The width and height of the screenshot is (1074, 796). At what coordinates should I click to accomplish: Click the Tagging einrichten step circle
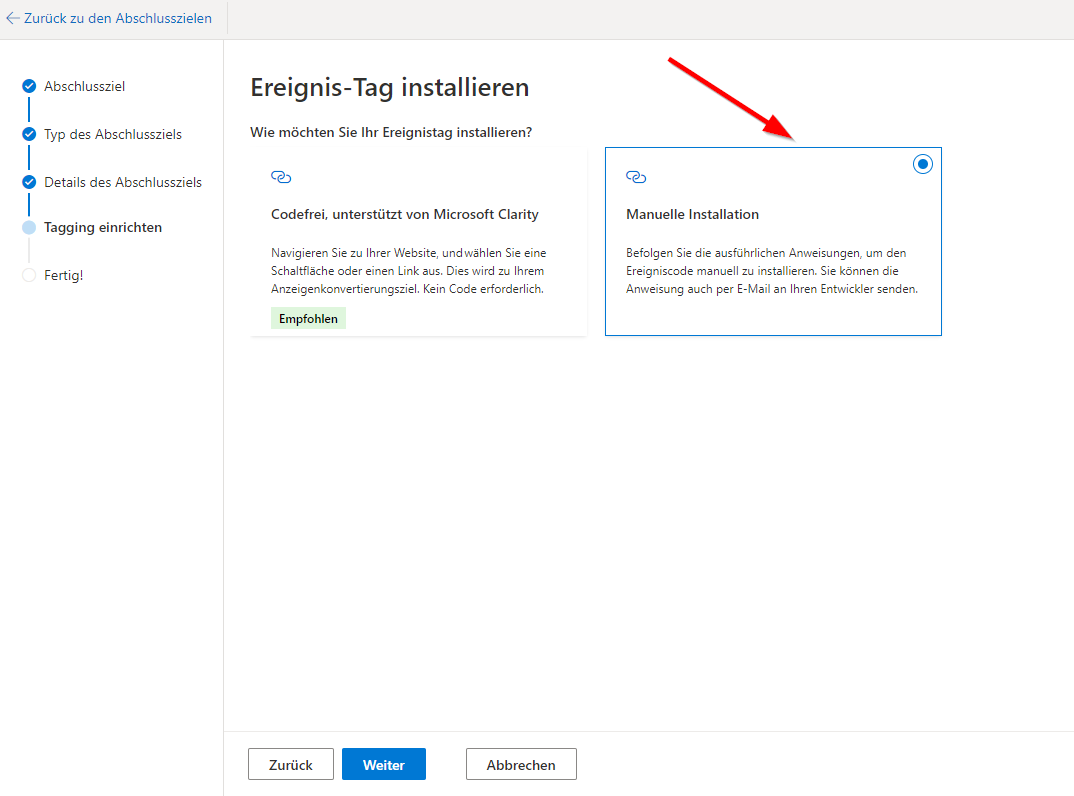(29, 227)
